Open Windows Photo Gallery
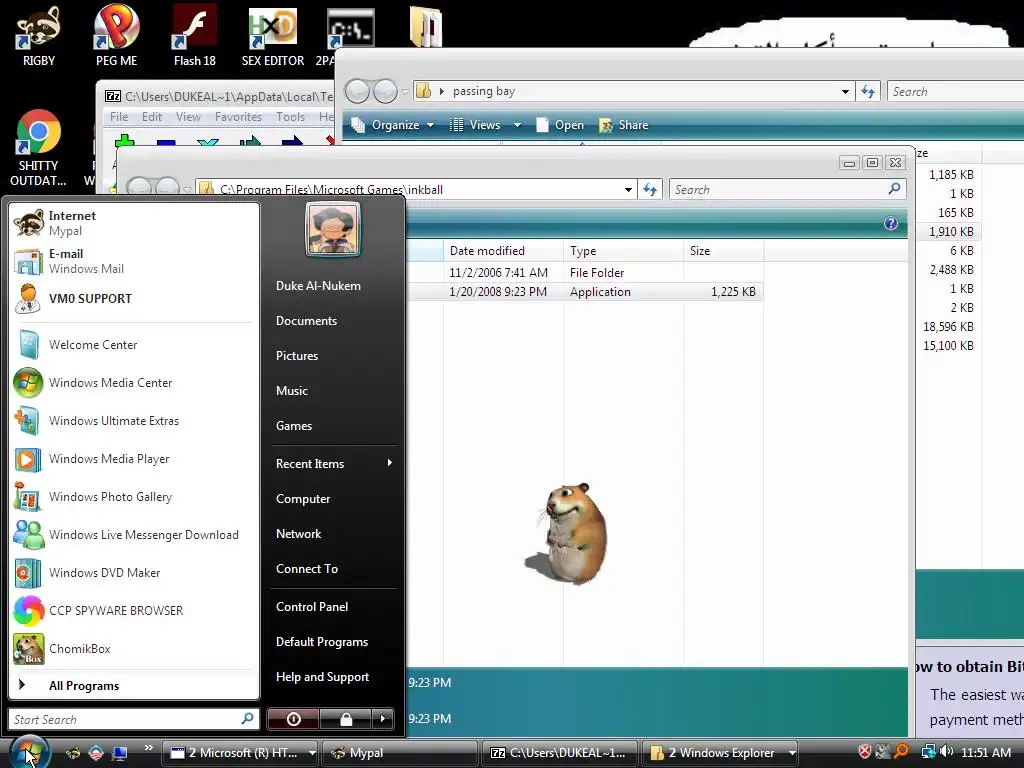Image resolution: width=1024 pixels, height=768 pixels. (x=134, y=497)
